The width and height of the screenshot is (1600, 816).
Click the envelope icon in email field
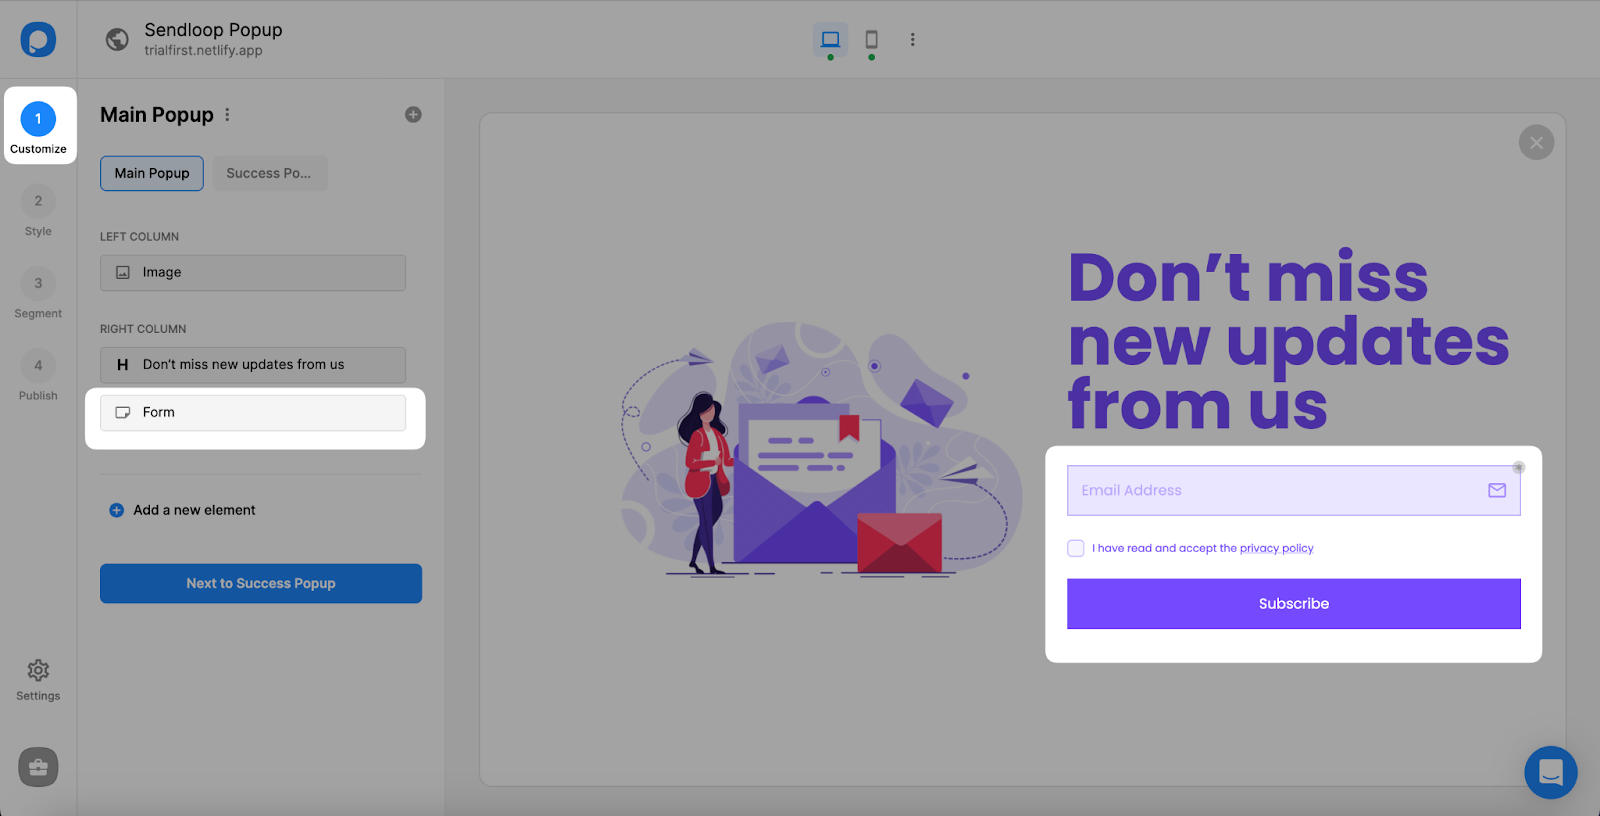tap(1497, 490)
